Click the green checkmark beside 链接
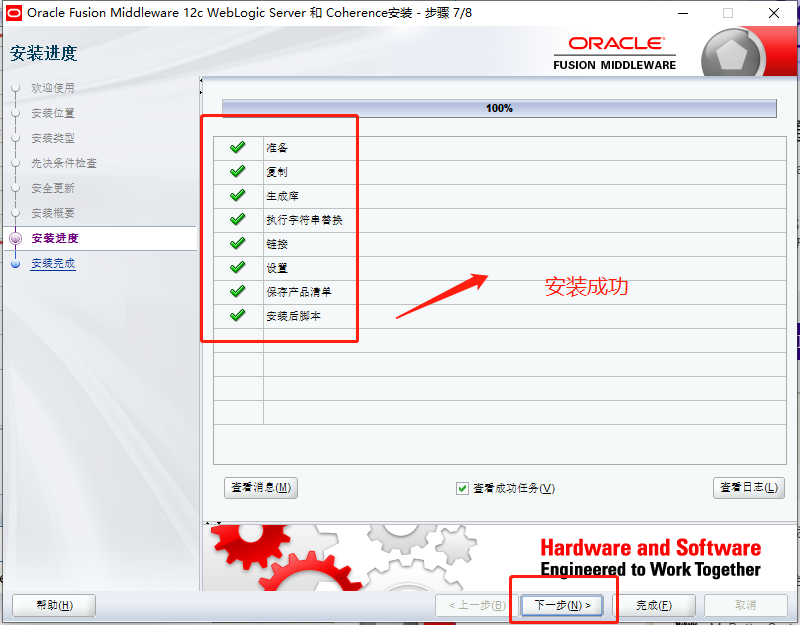Viewport: 800px width, 625px height. (x=237, y=243)
